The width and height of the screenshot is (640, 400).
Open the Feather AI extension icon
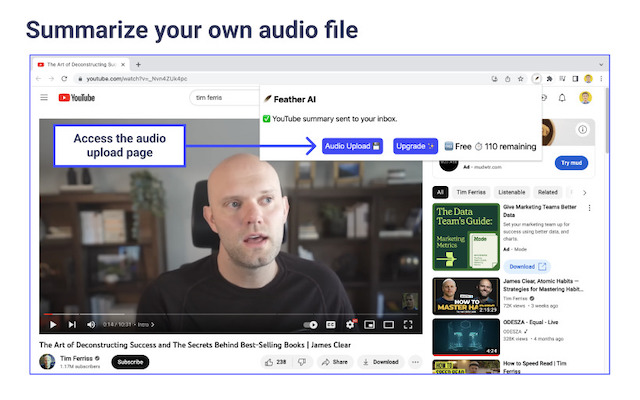[536, 79]
